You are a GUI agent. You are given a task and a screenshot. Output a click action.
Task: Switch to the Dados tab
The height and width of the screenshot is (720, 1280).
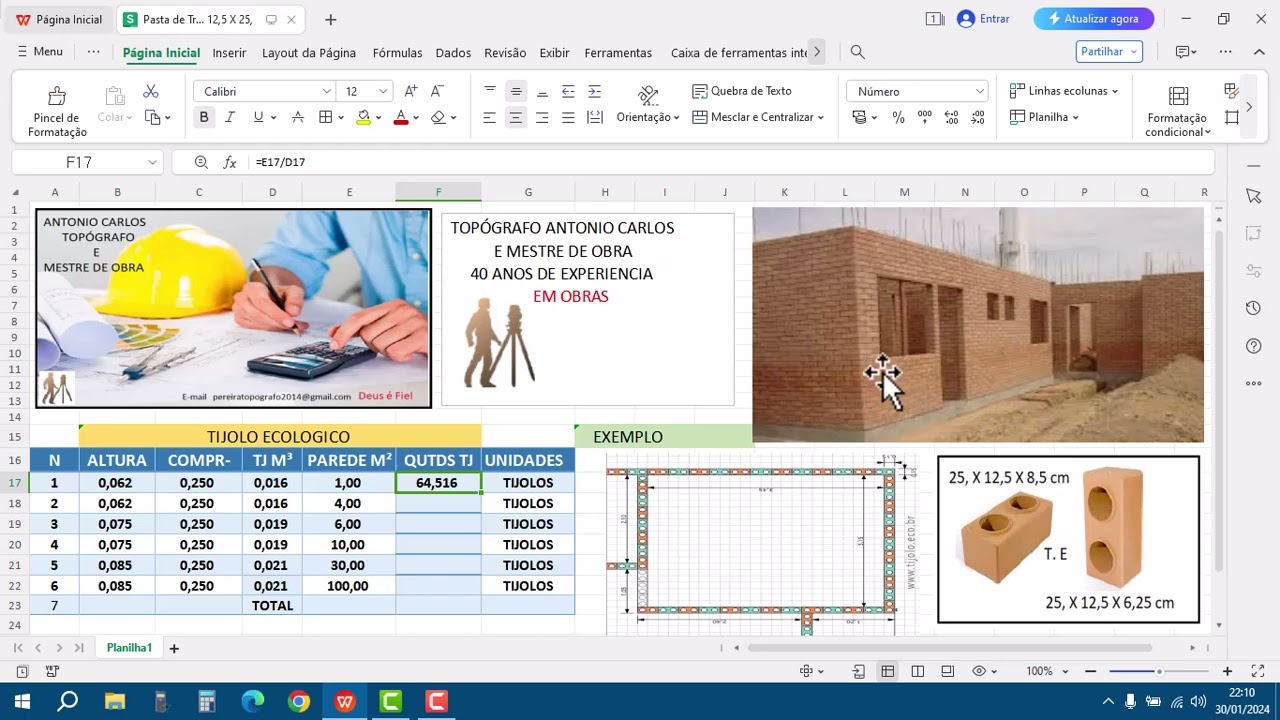tap(453, 53)
